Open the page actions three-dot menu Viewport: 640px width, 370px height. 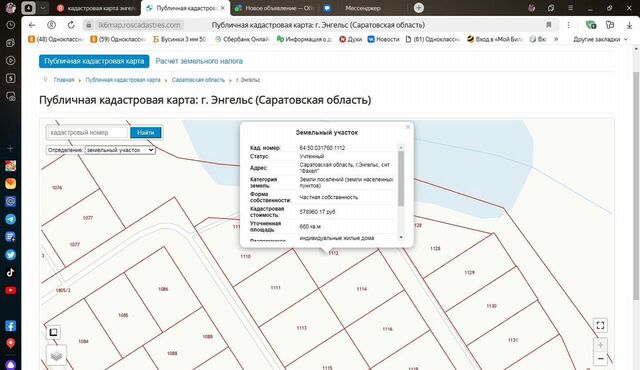(x=568, y=25)
